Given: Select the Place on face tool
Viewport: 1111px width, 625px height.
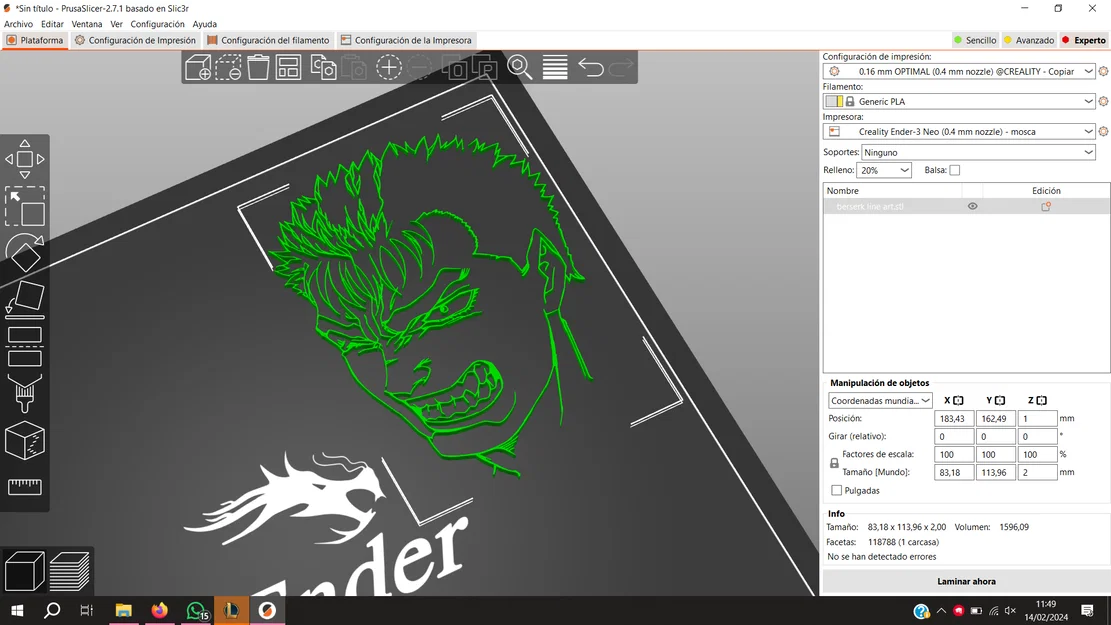Looking at the screenshot, I should click(x=25, y=298).
